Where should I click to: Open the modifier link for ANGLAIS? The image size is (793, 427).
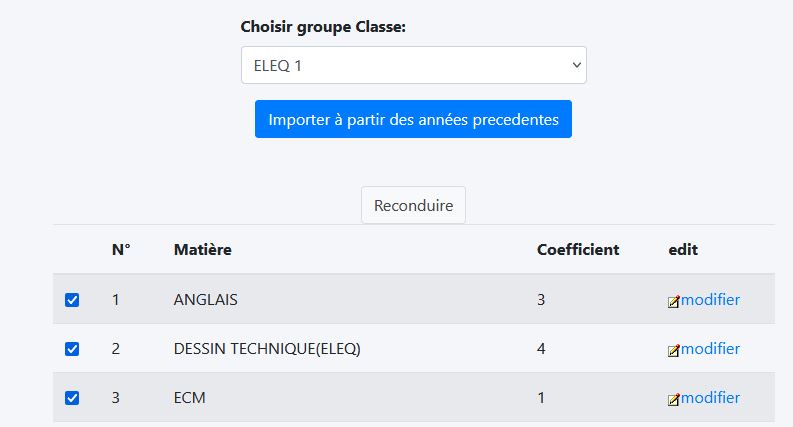710,299
